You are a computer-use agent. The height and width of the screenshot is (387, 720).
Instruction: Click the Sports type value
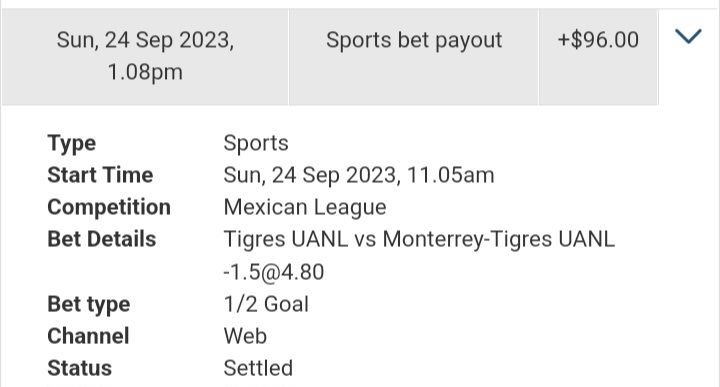point(256,143)
